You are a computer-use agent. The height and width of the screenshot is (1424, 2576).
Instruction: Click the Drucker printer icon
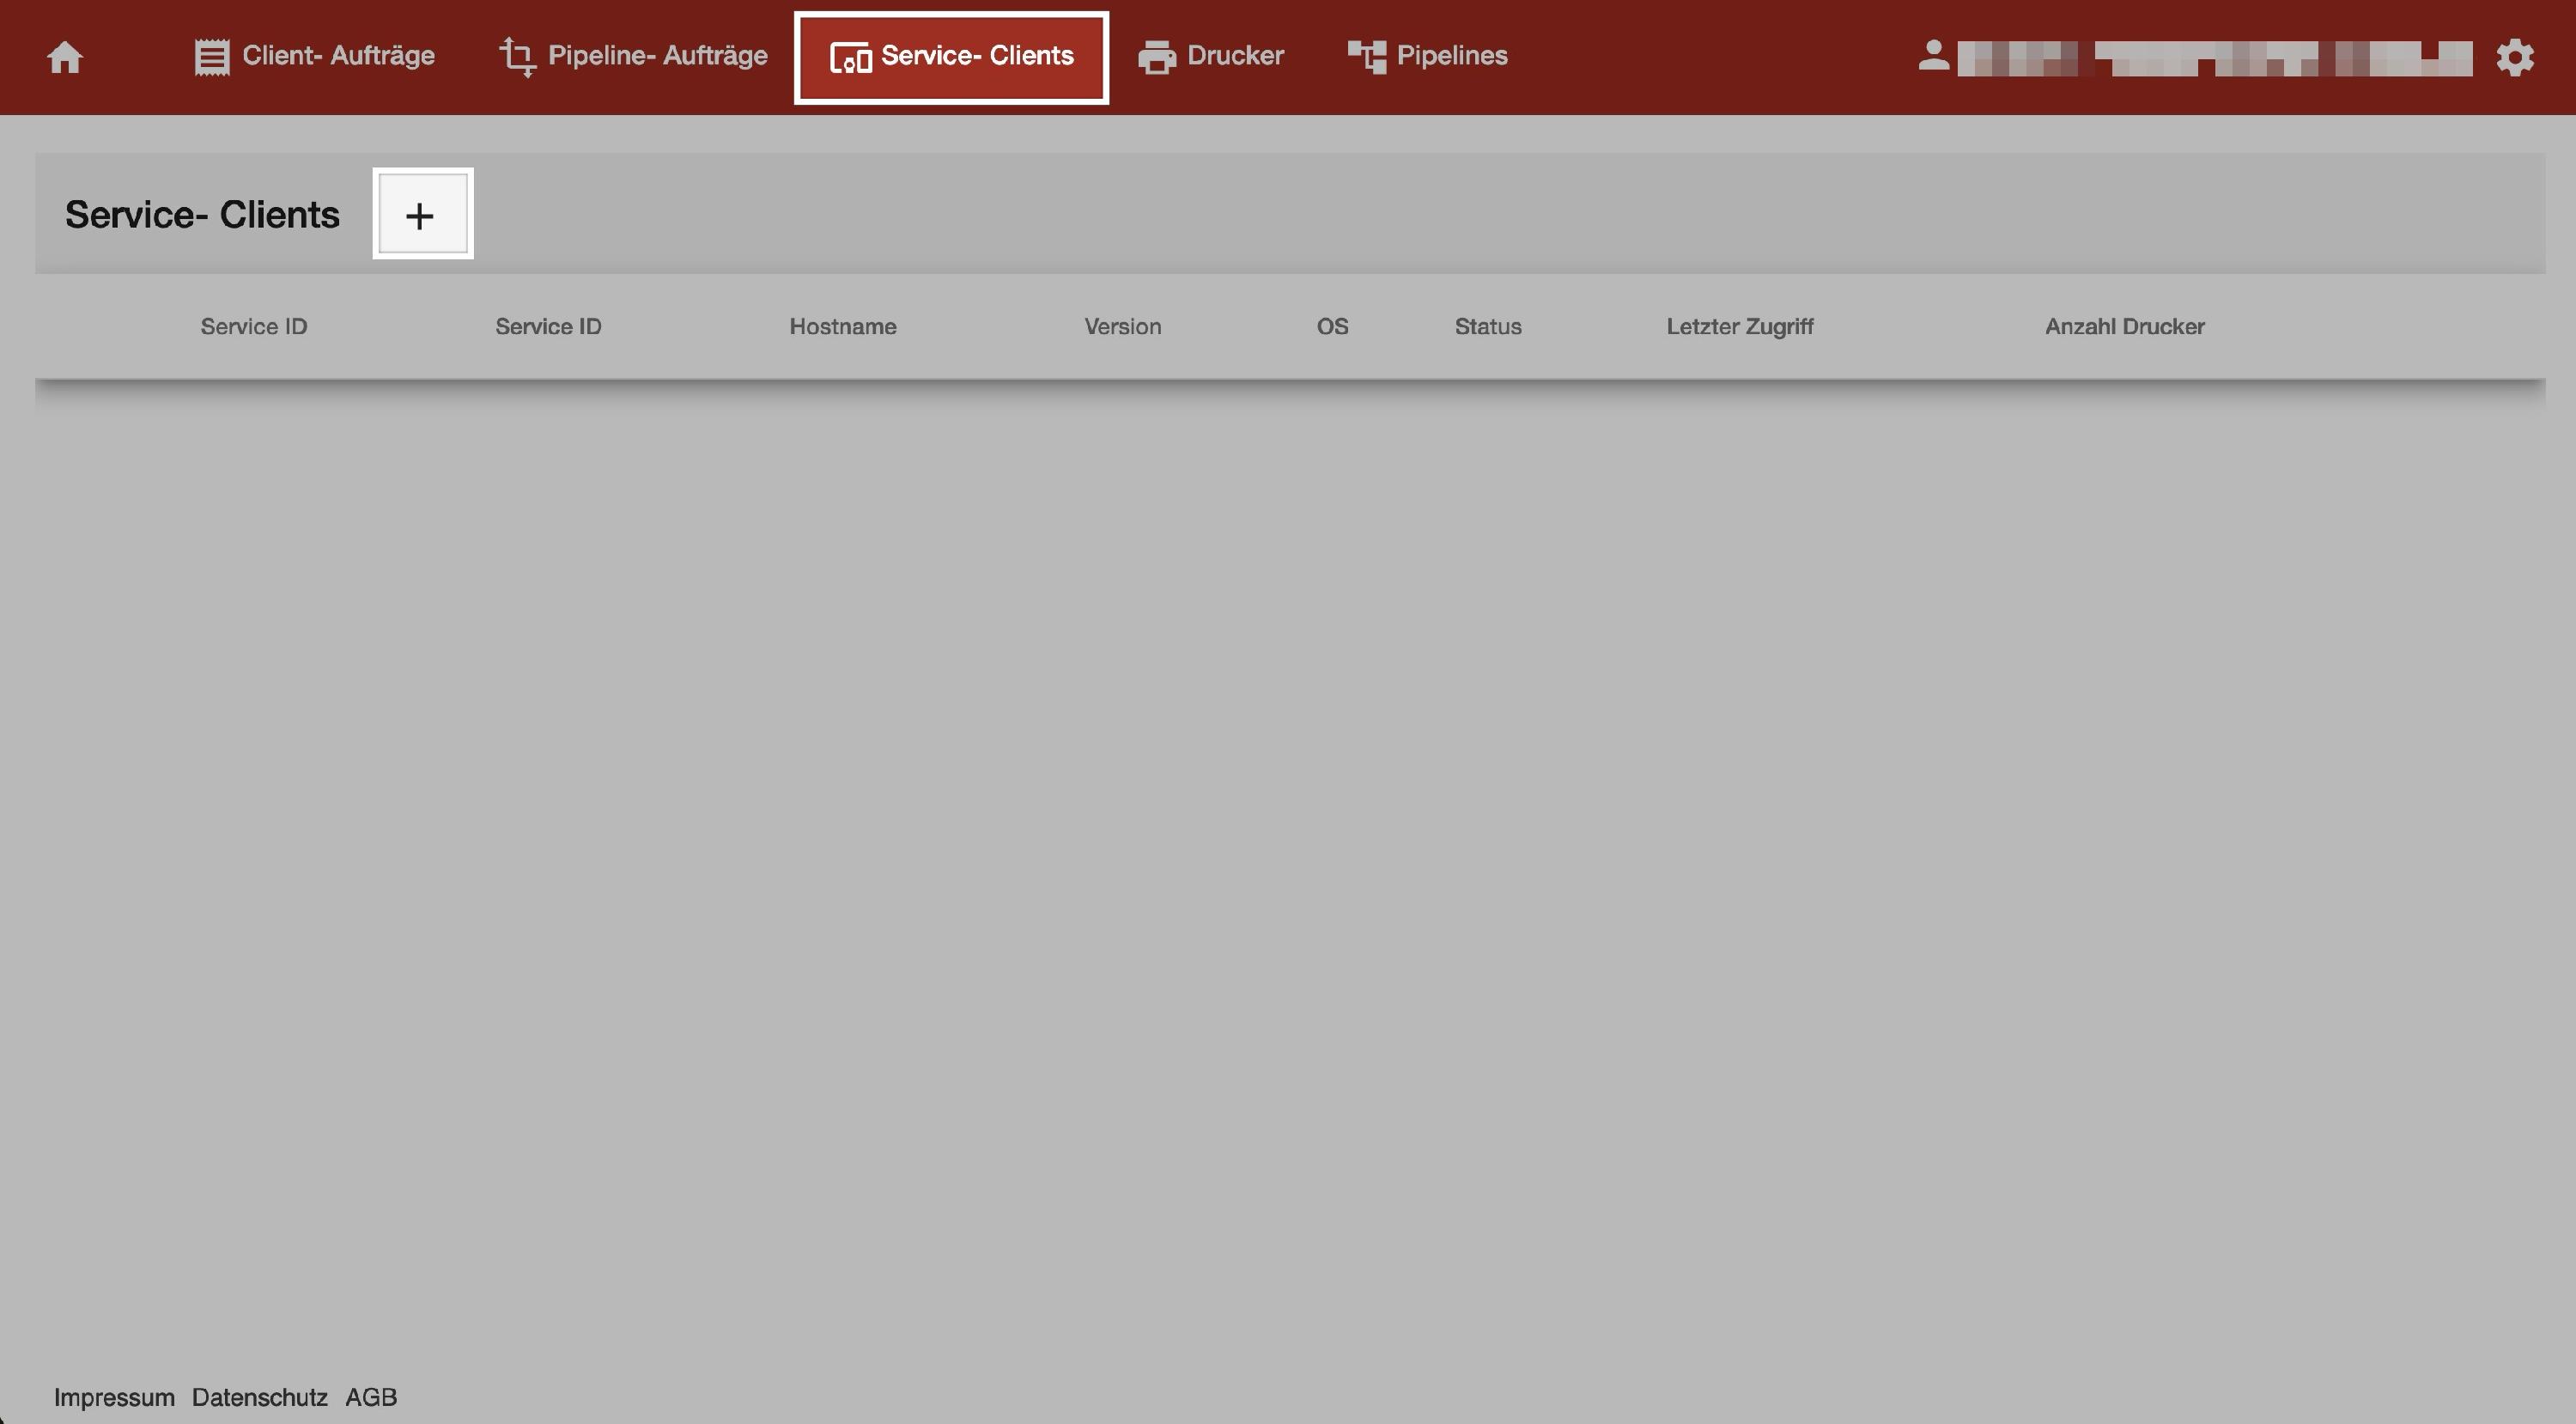point(1156,57)
